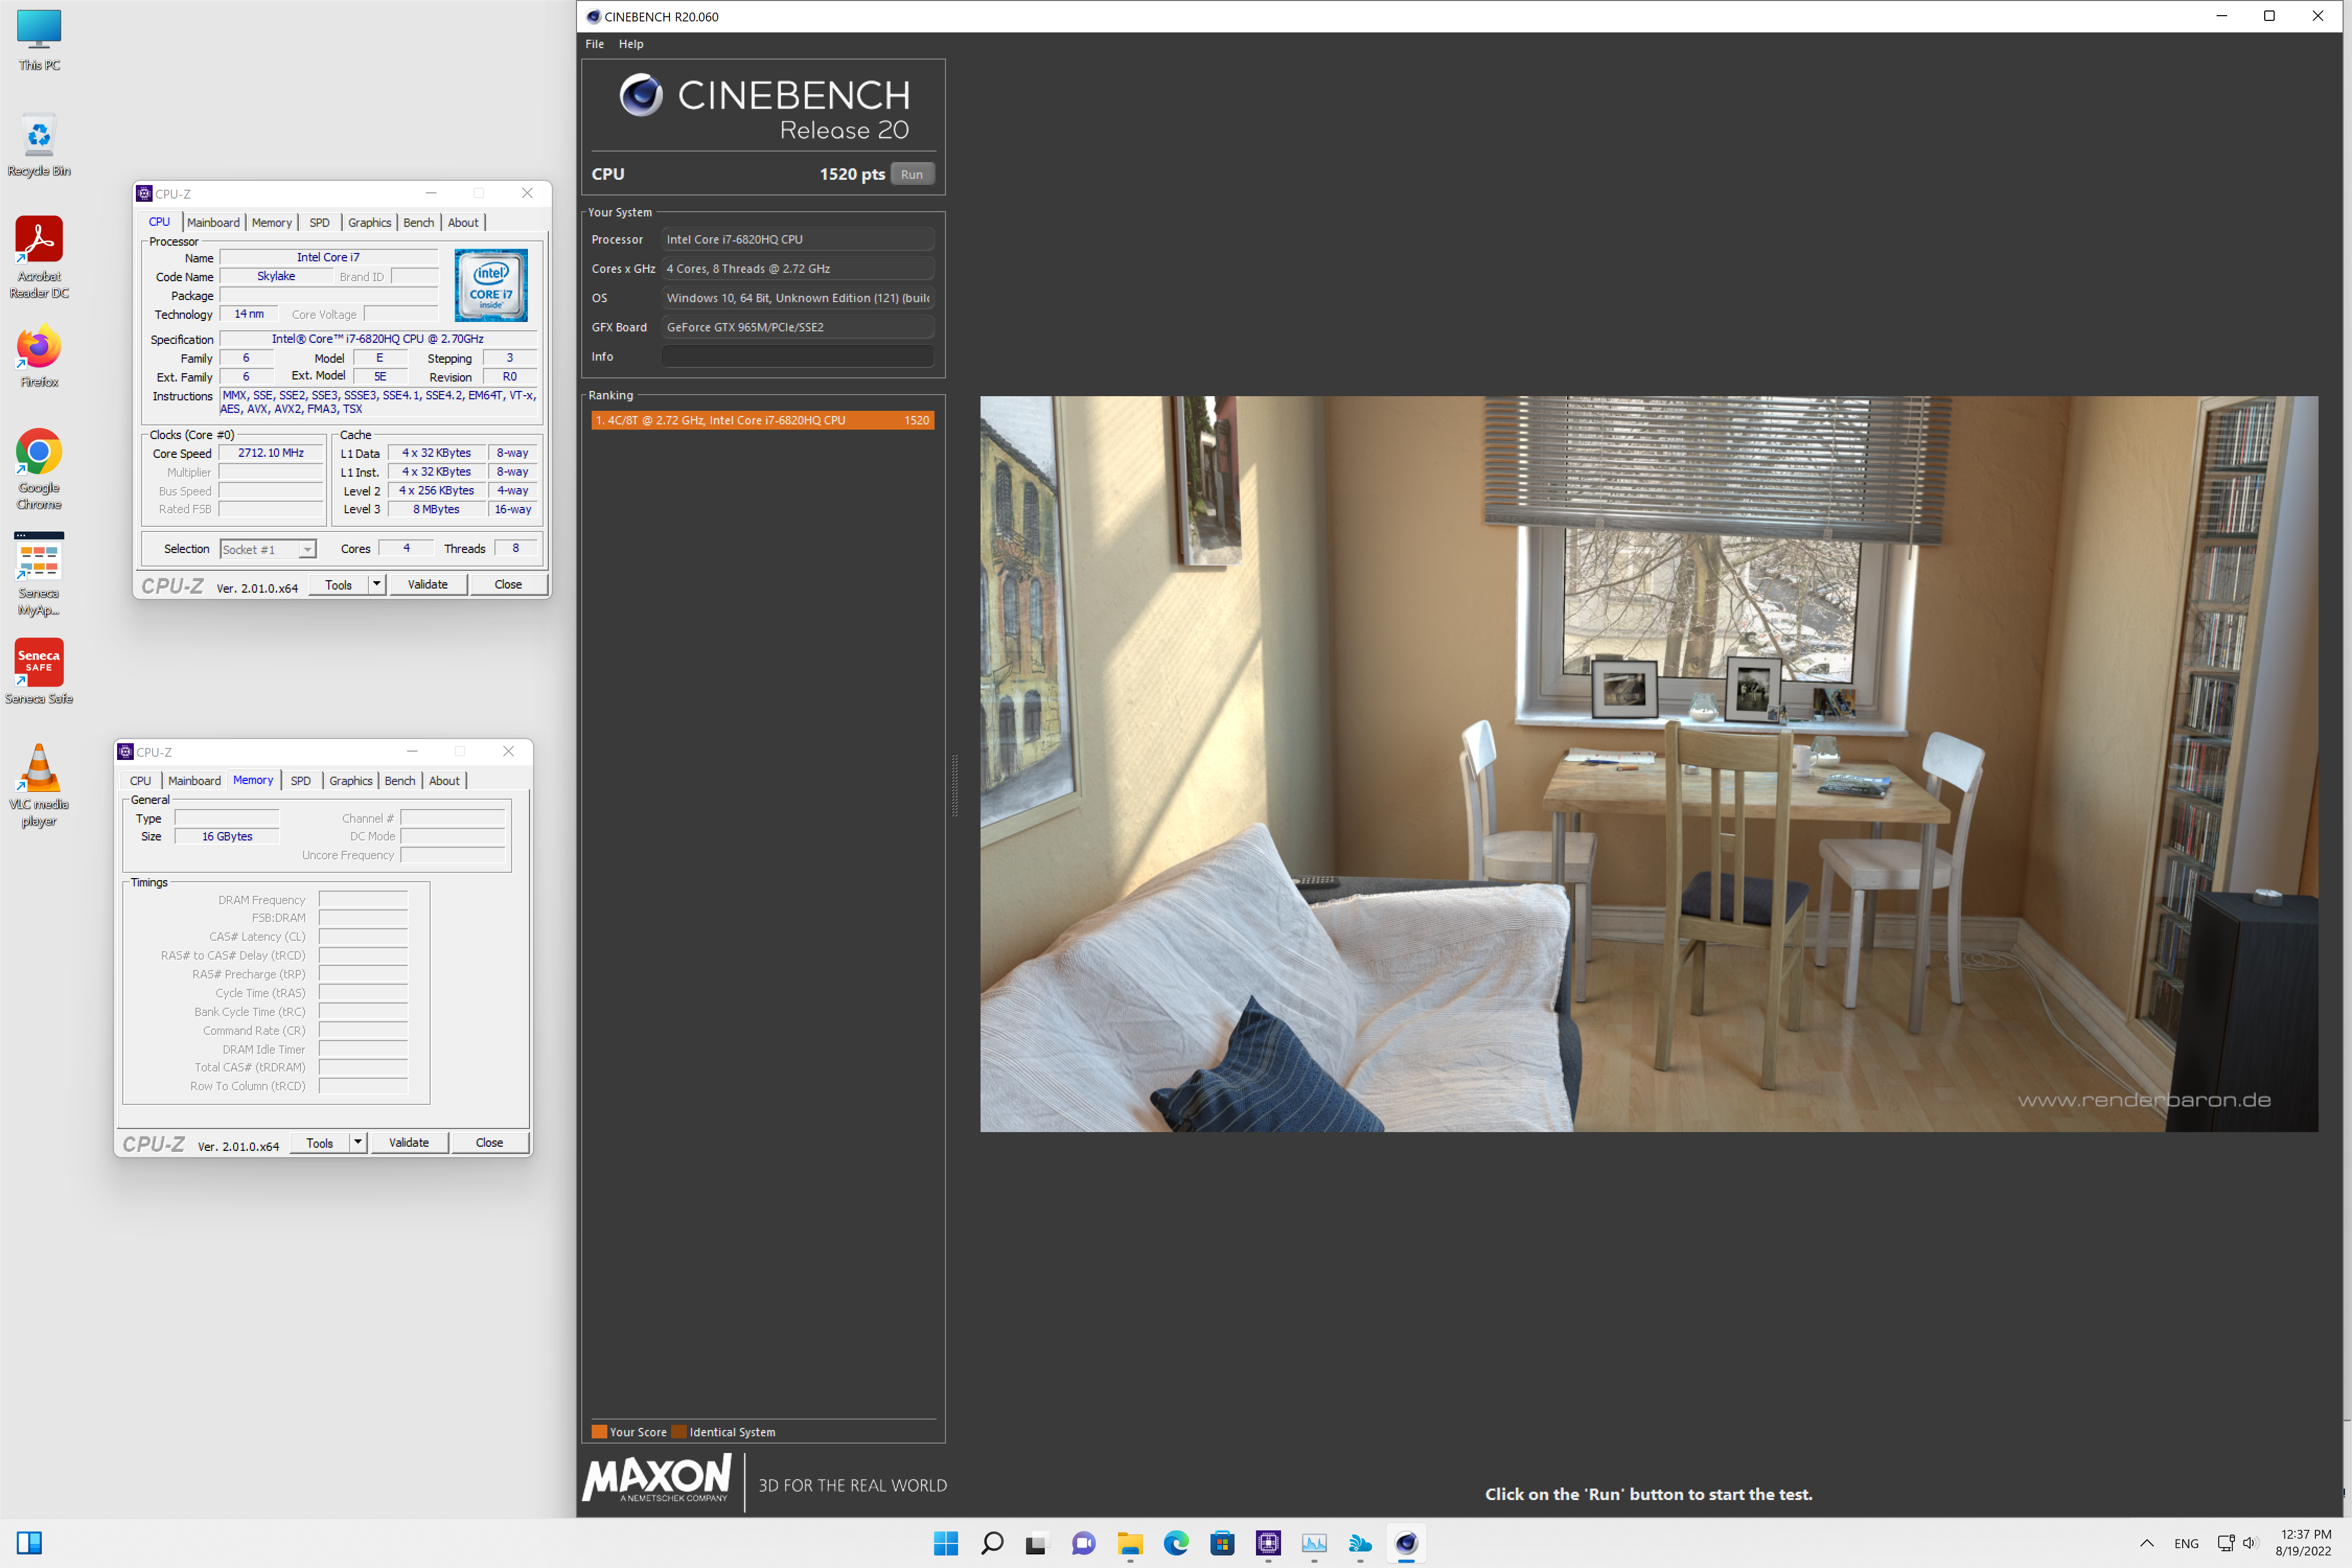Launch Firefox from the desktop

pos(39,357)
